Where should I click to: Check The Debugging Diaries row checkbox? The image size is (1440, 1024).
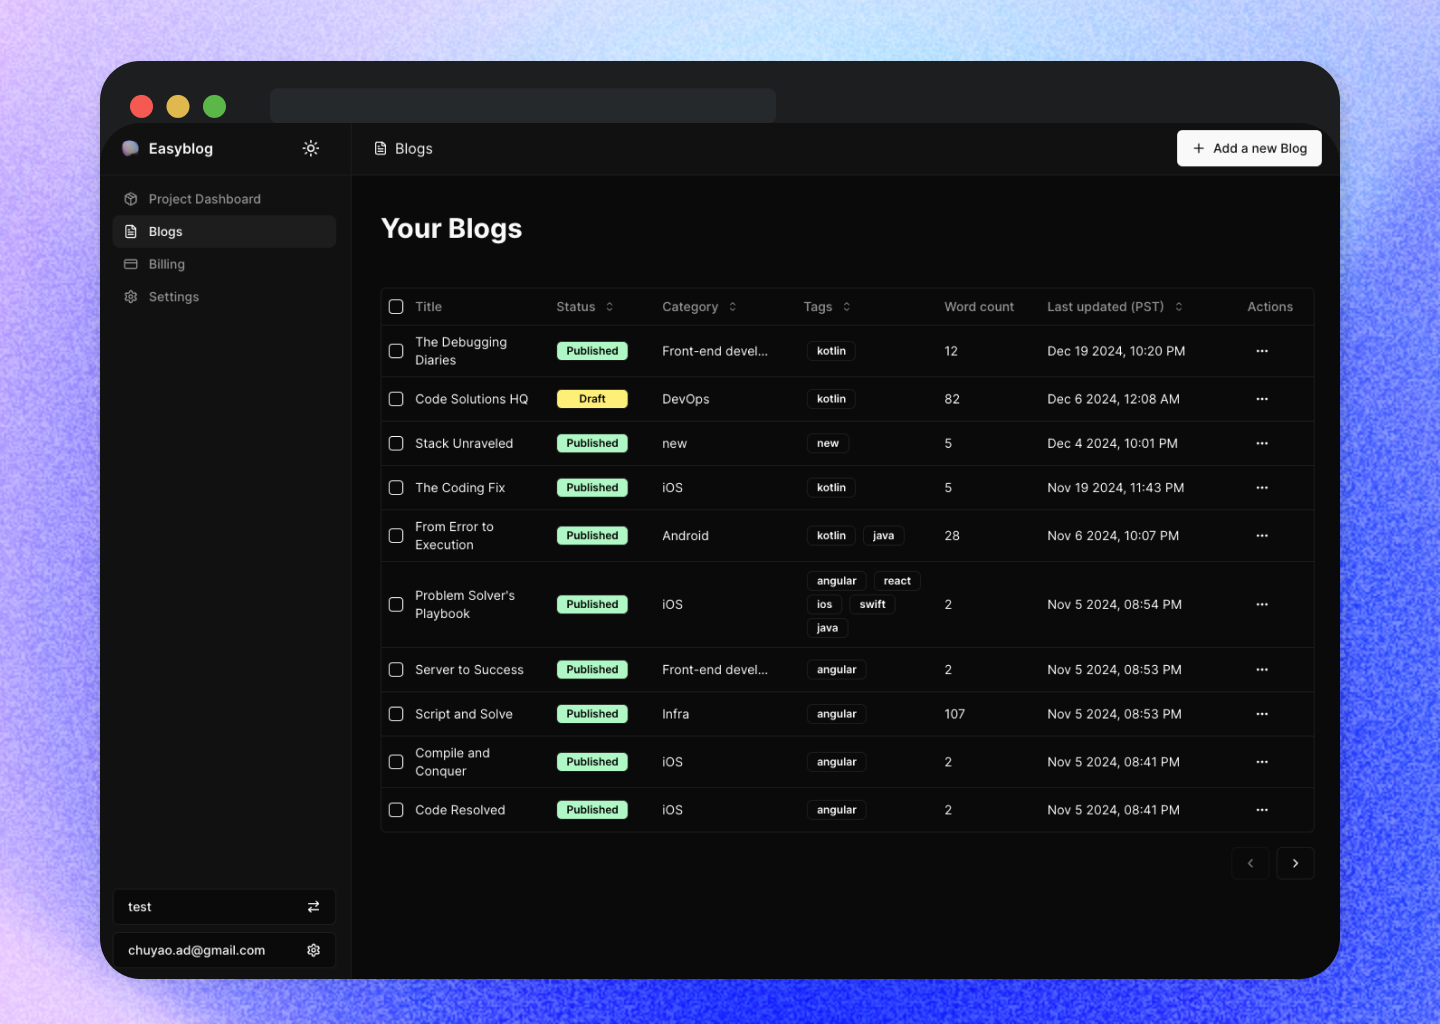click(396, 351)
